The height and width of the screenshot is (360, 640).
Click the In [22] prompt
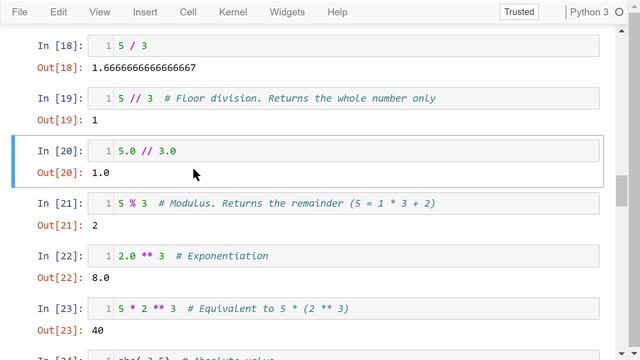60,256
